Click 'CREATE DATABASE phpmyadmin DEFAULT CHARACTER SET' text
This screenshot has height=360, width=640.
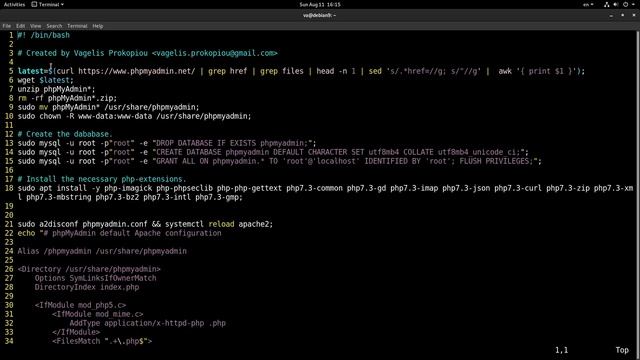click(x=260, y=152)
